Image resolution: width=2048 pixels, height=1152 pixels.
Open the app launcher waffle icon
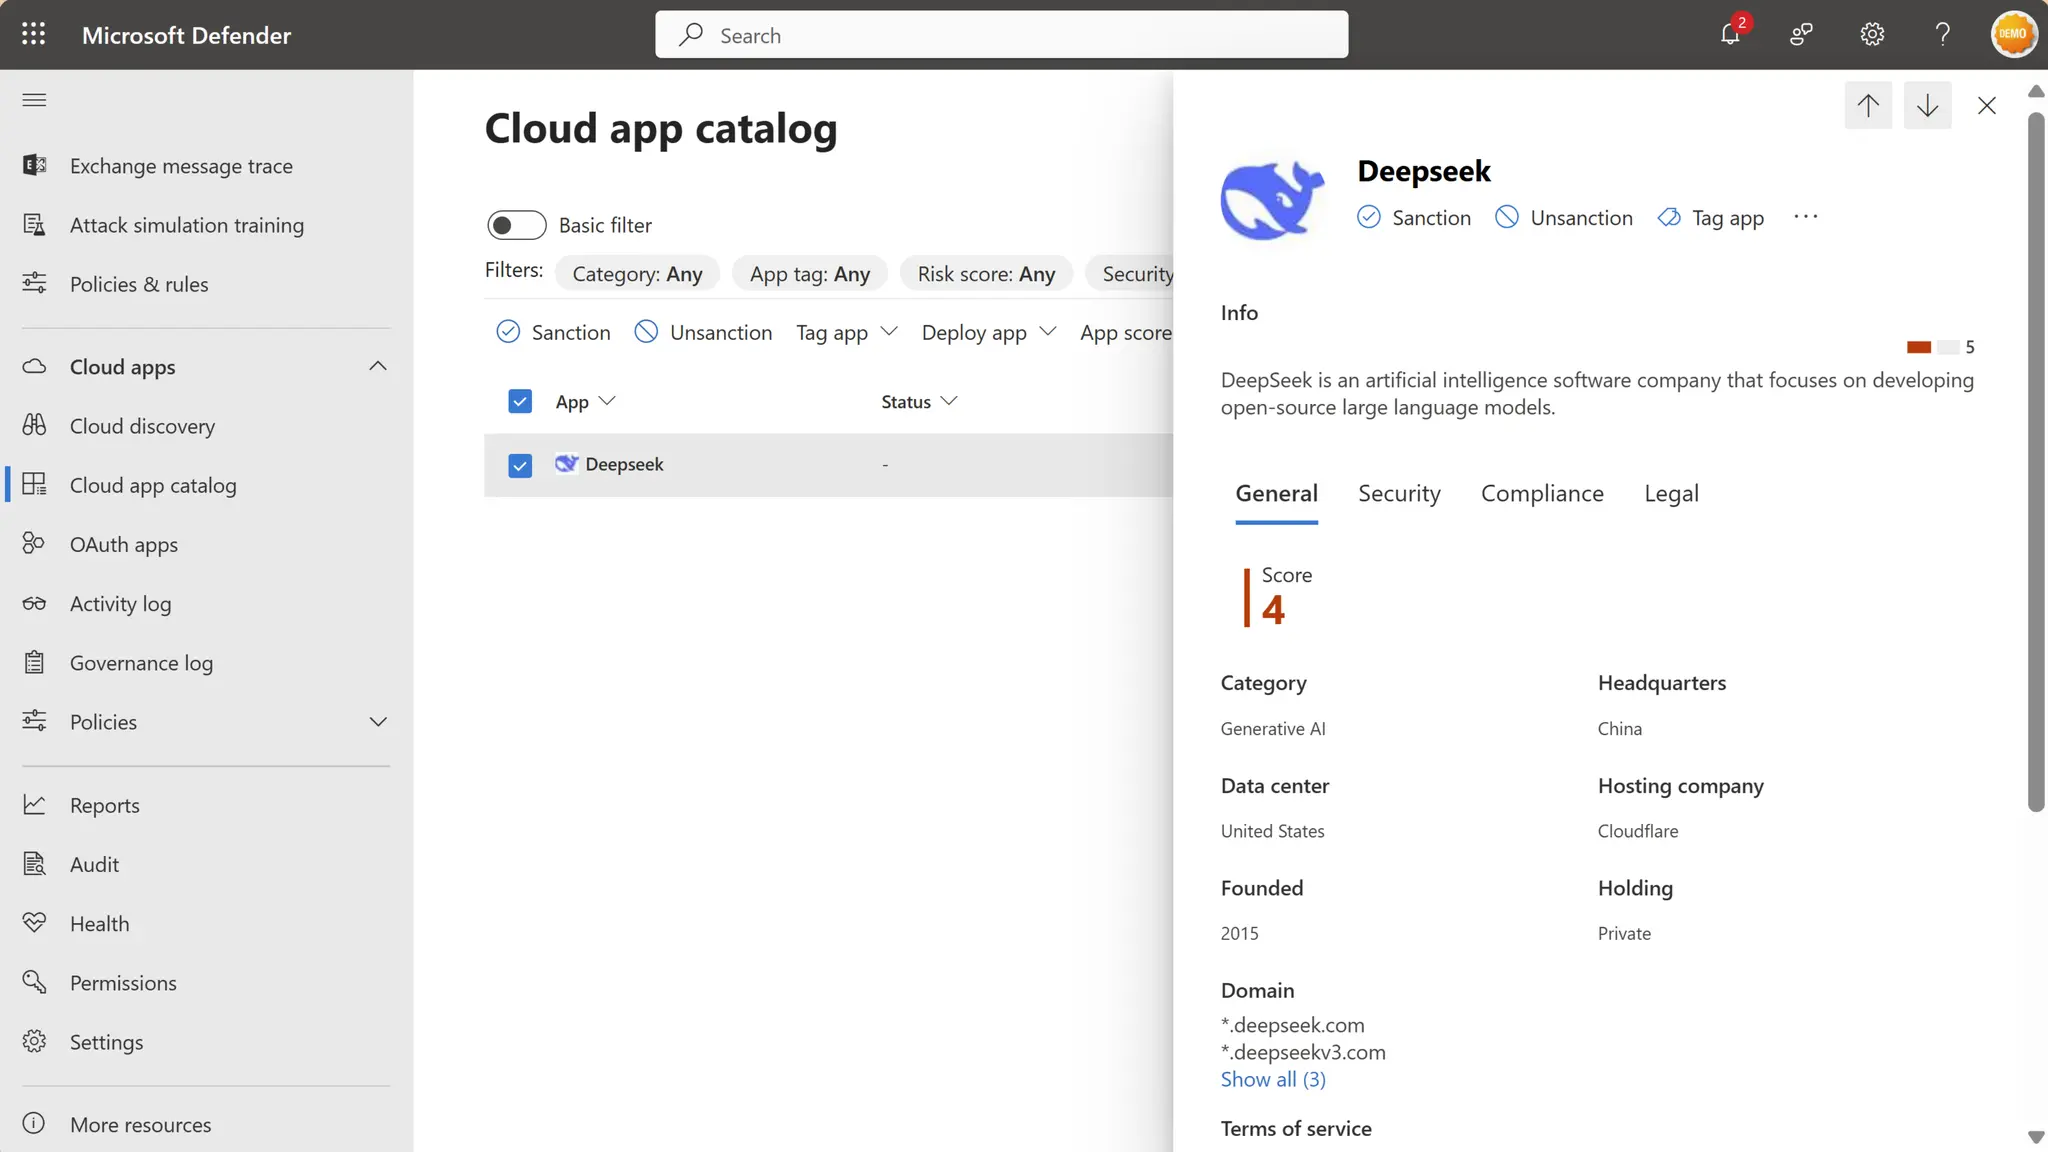[x=33, y=35]
